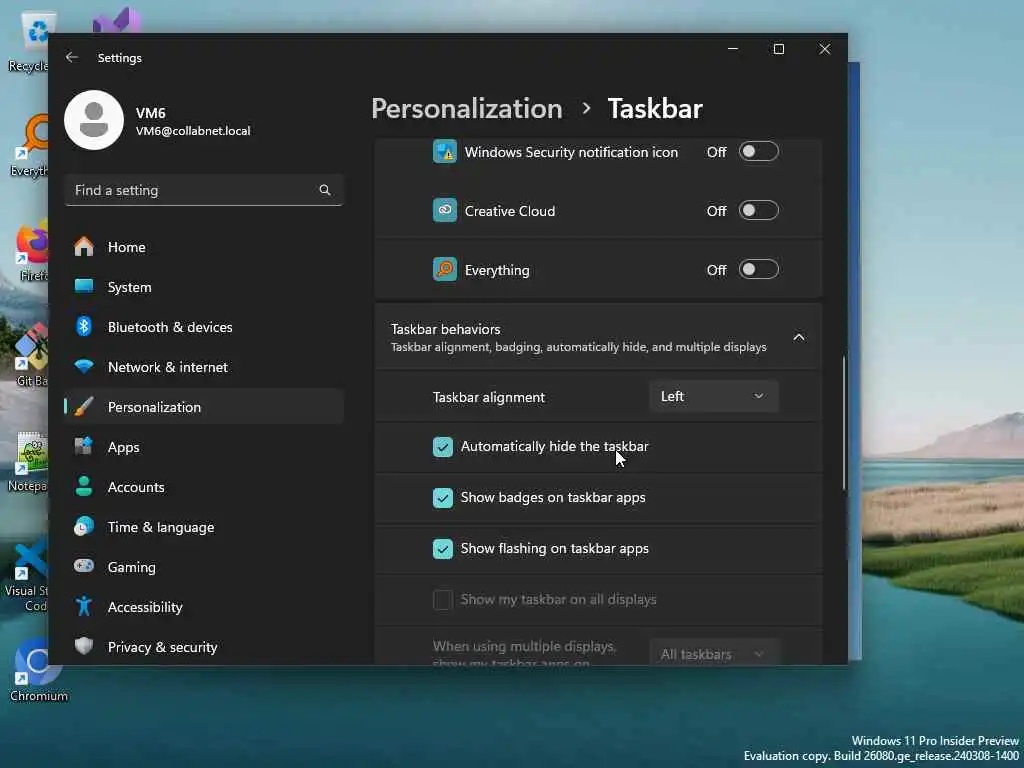The height and width of the screenshot is (768, 1024).
Task: Click the Taskbar alignment label text
Action: pyautogui.click(x=488, y=397)
